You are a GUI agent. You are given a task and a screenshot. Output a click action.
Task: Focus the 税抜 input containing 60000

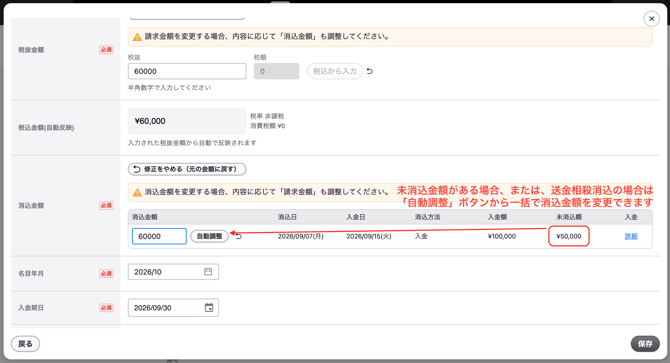tap(187, 71)
